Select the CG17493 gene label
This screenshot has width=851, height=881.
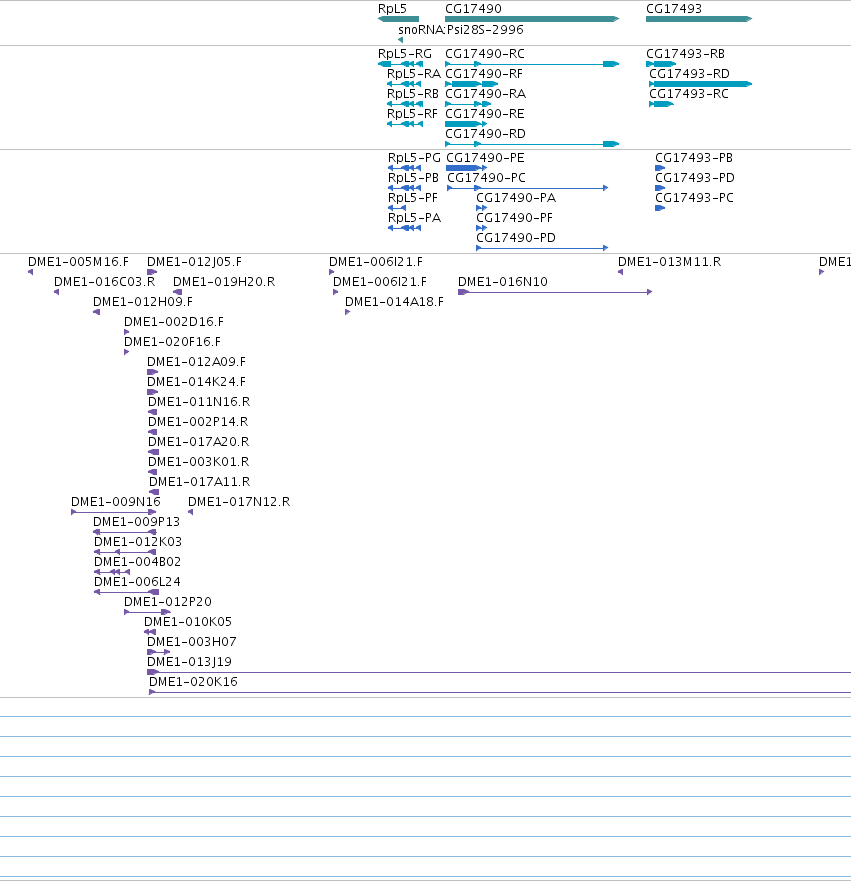point(673,9)
